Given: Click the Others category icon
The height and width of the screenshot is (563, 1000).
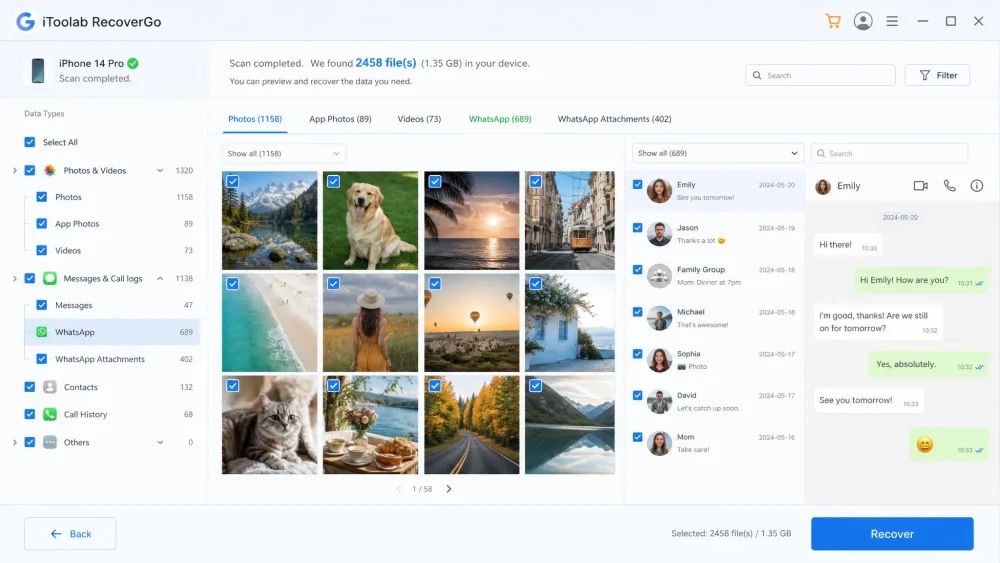Looking at the screenshot, I should (50, 442).
